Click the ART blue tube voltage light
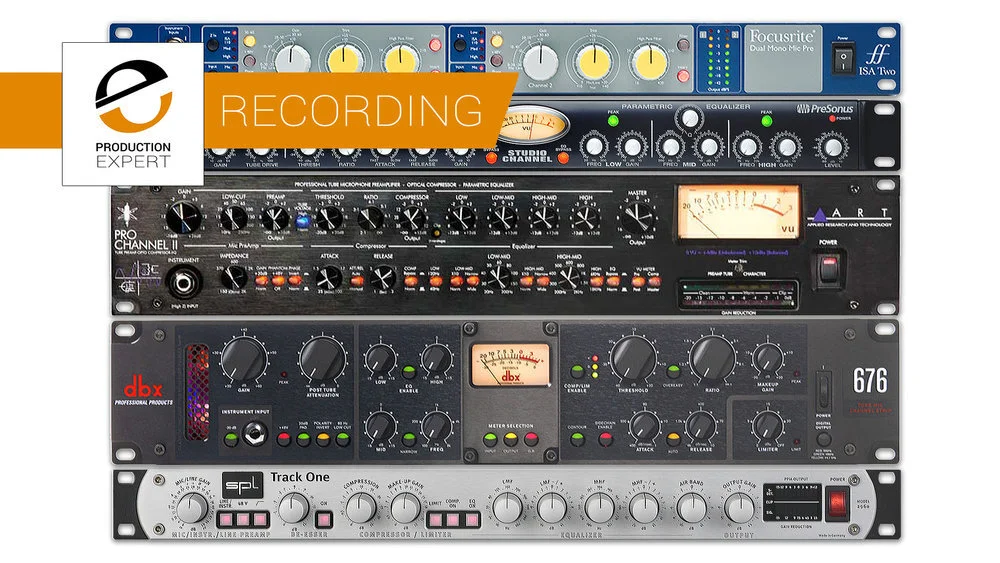This screenshot has width=1000, height=563. tap(303, 222)
